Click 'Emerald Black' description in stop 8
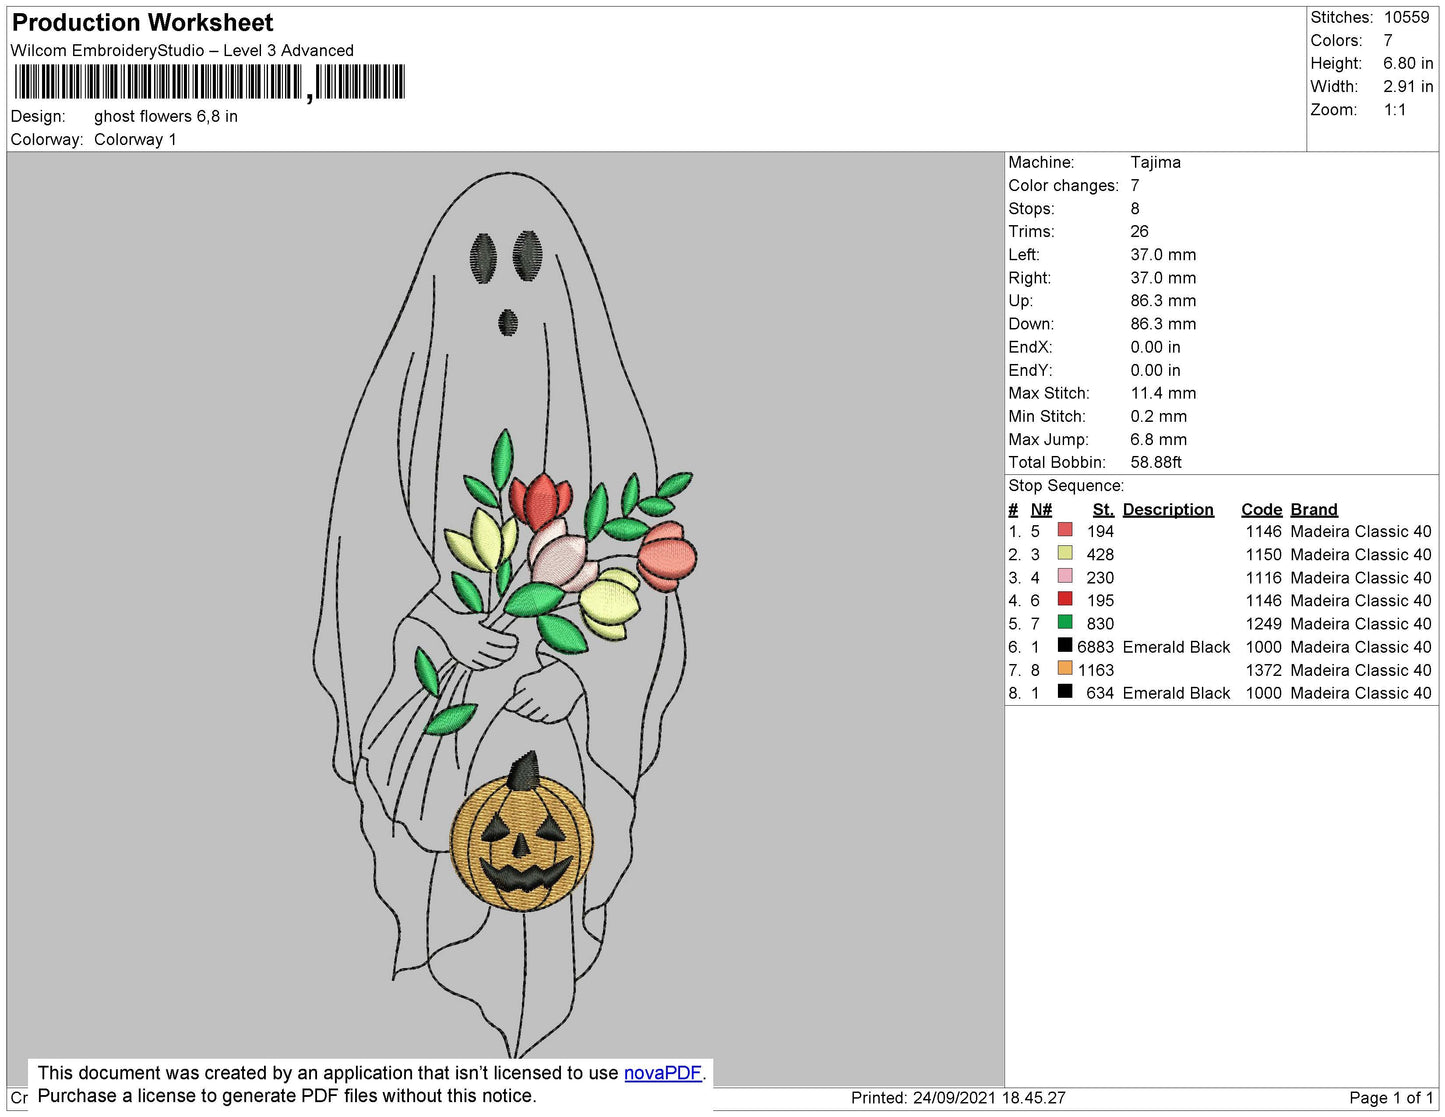 (x=1176, y=693)
